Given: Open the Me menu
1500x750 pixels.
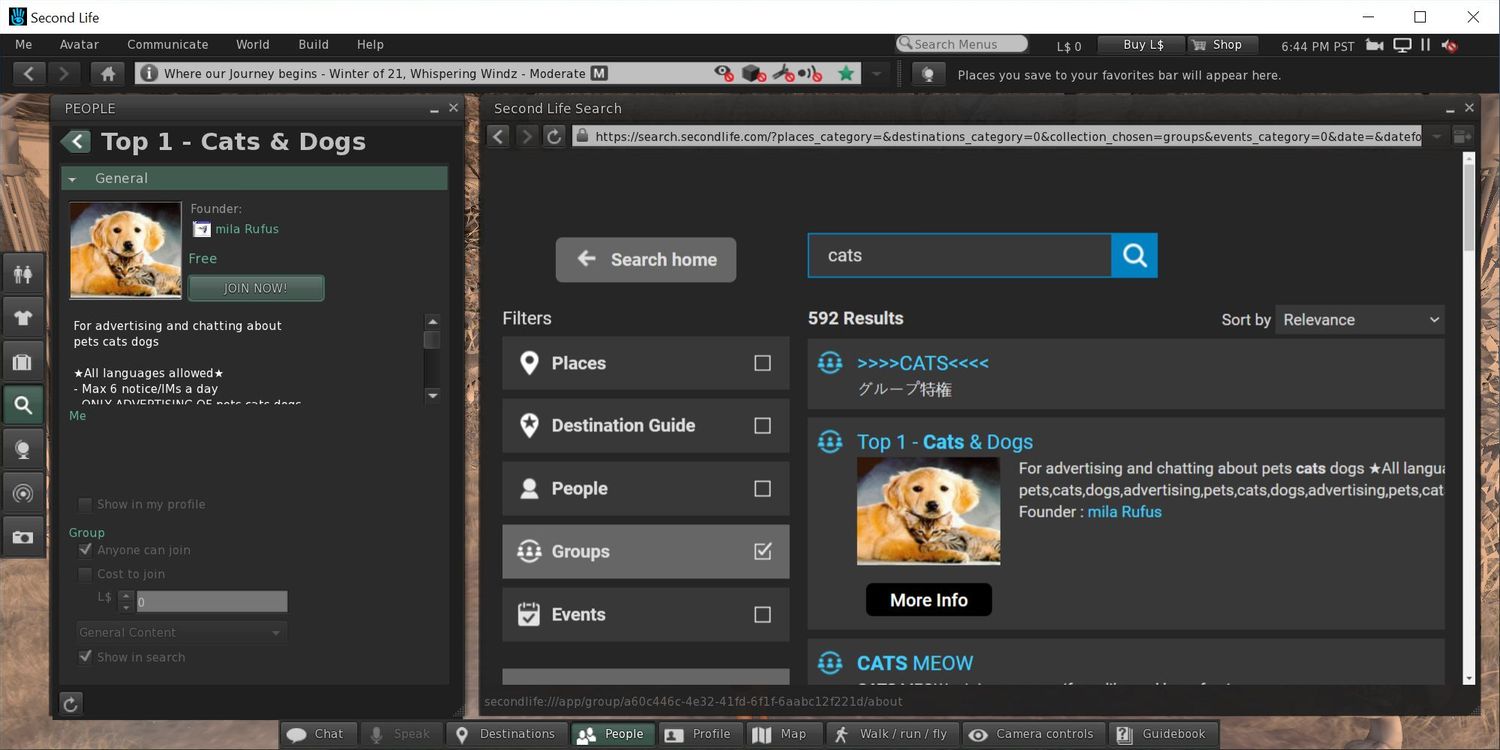Looking at the screenshot, I should [24, 45].
